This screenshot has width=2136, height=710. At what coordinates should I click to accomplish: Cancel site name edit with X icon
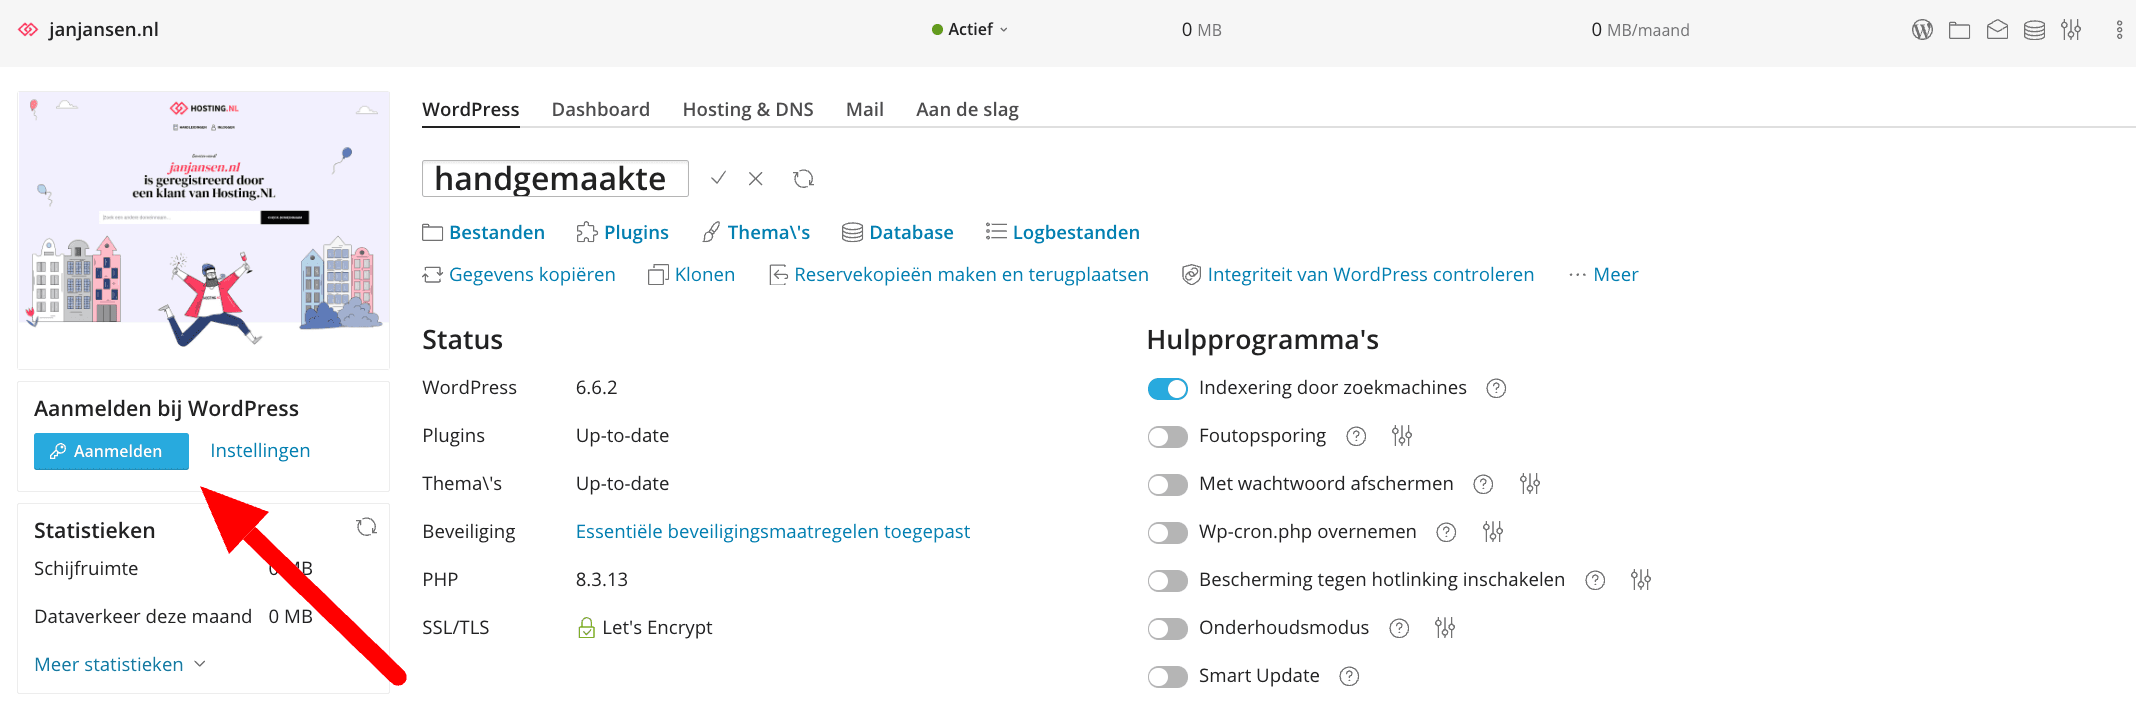point(756,178)
